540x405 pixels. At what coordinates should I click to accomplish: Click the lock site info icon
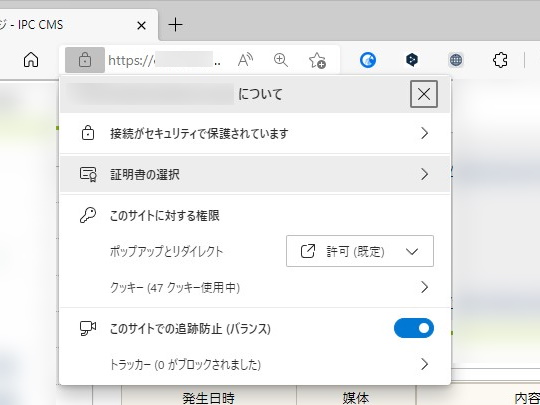(85, 60)
